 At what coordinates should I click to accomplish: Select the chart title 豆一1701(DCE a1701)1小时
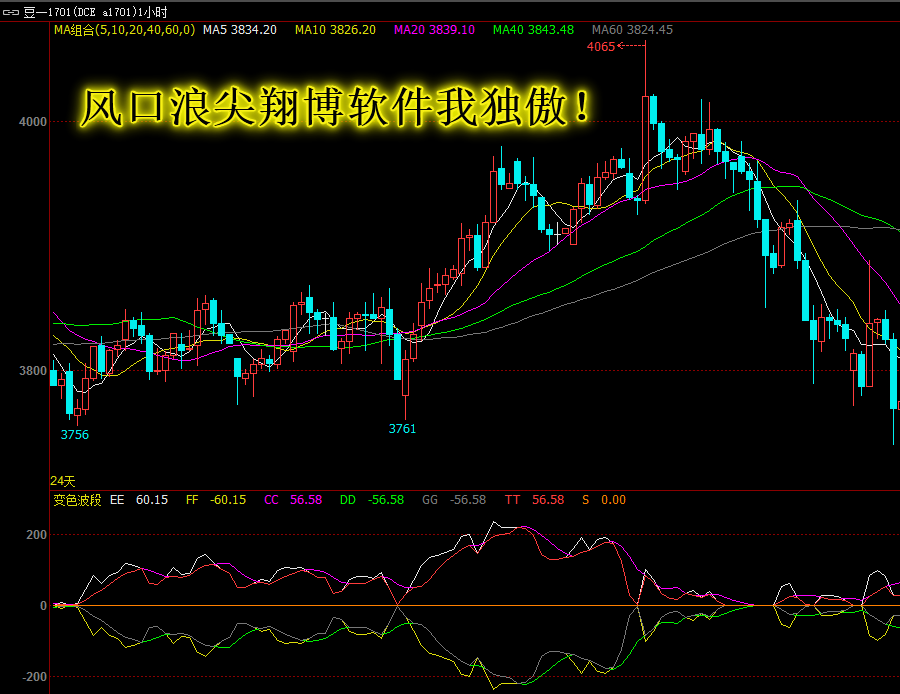(95, 11)
